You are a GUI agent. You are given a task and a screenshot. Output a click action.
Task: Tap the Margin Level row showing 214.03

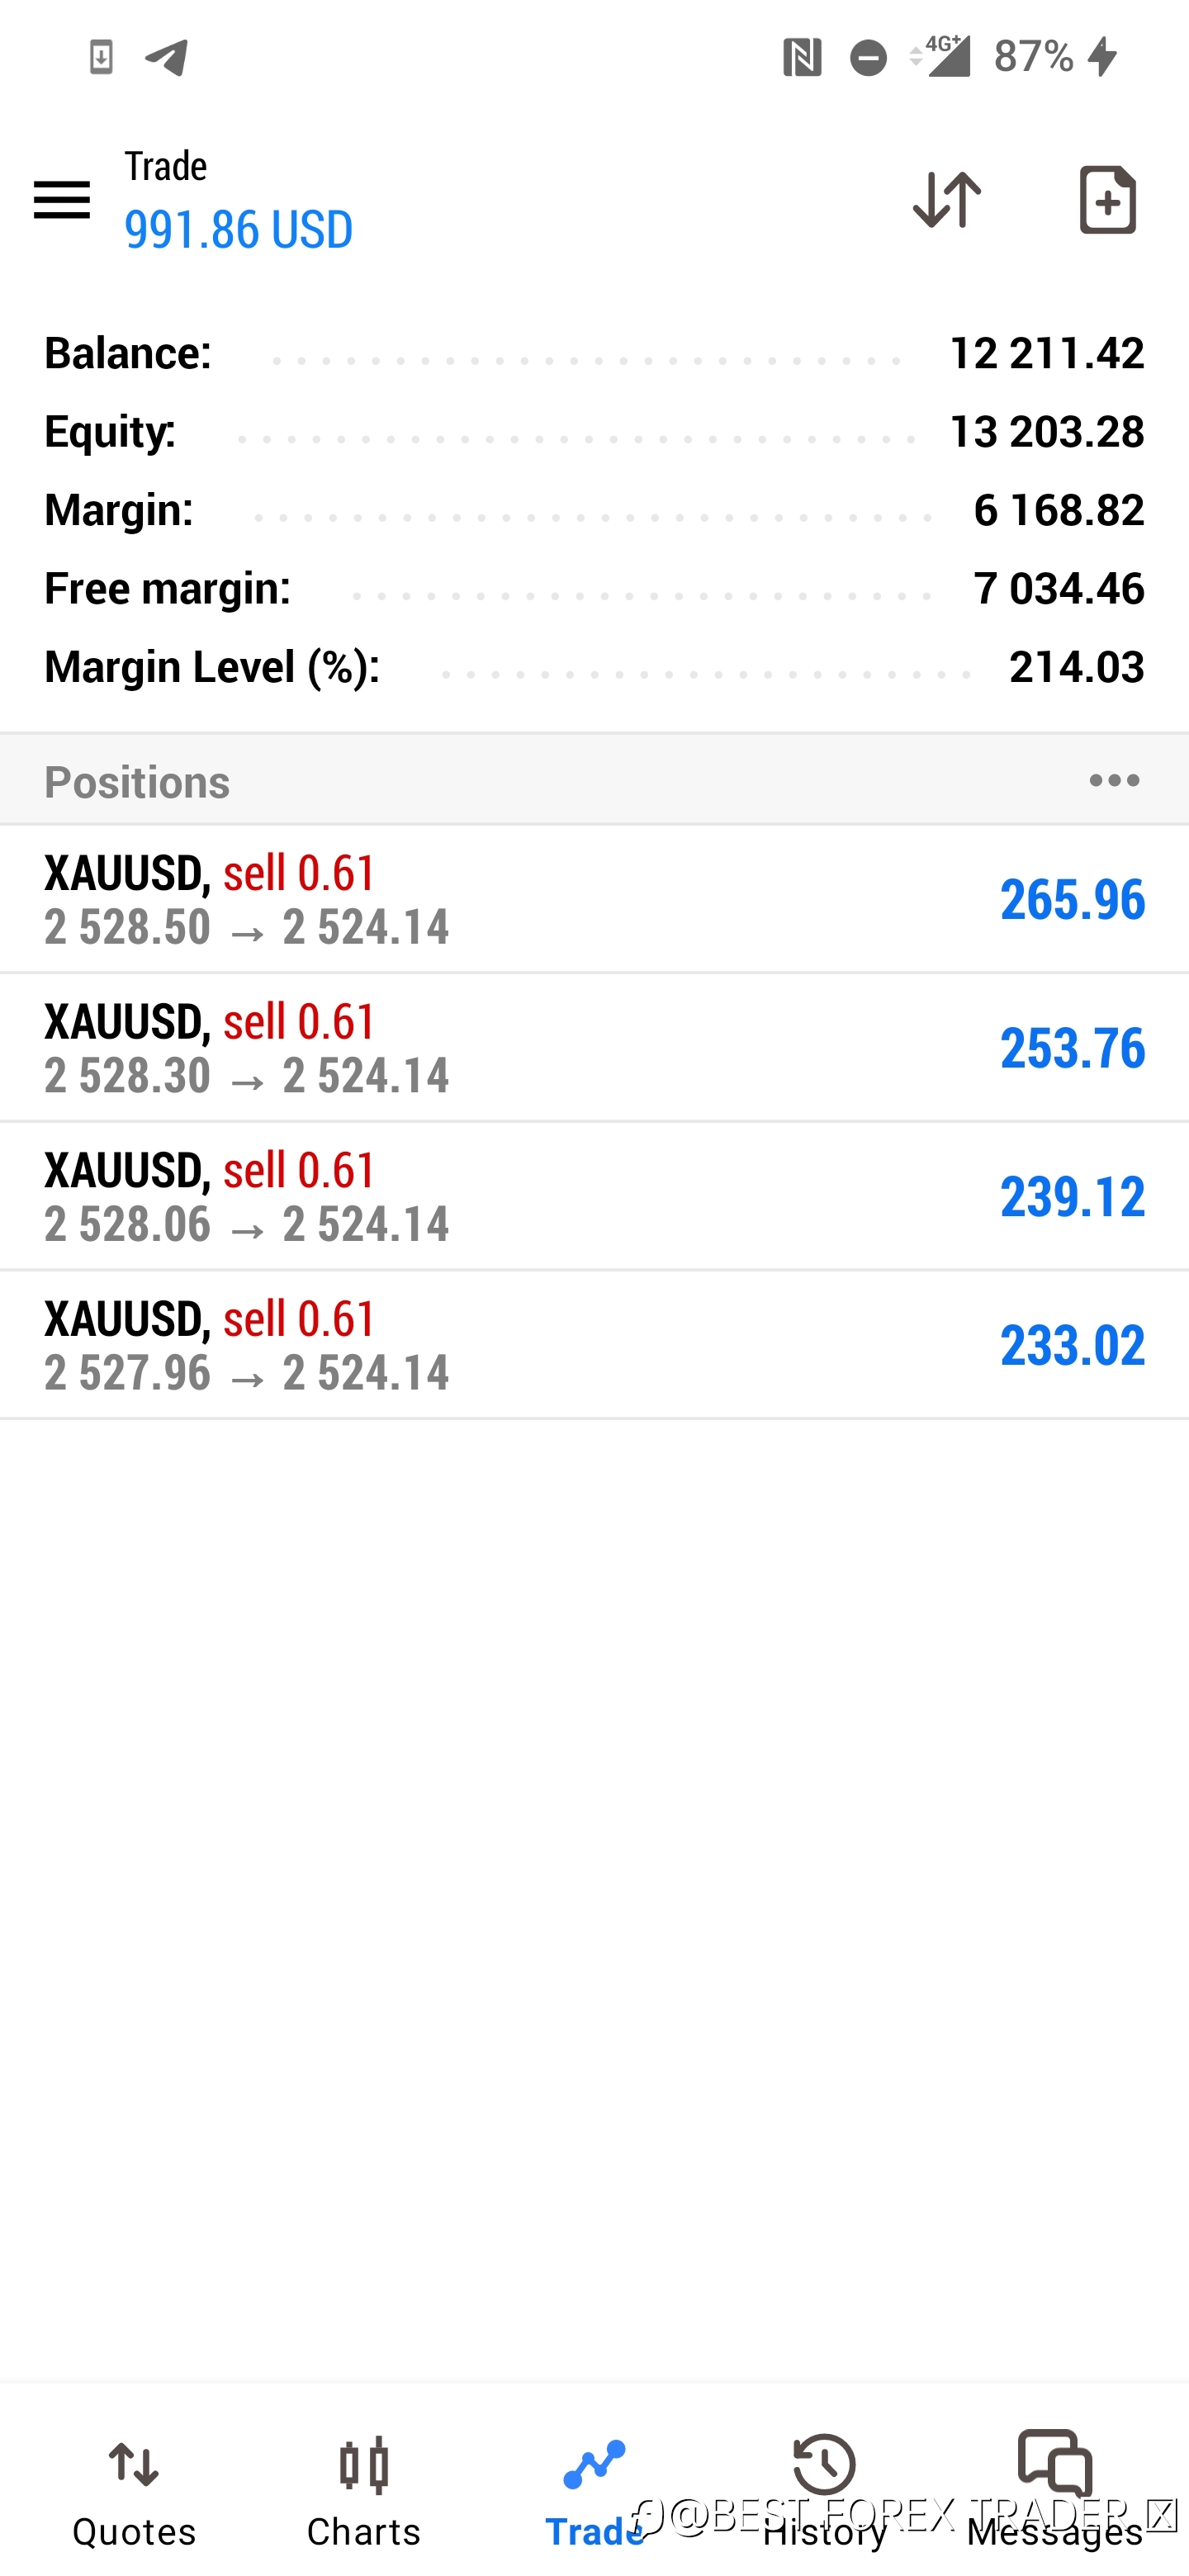click(x=594, y=667)
